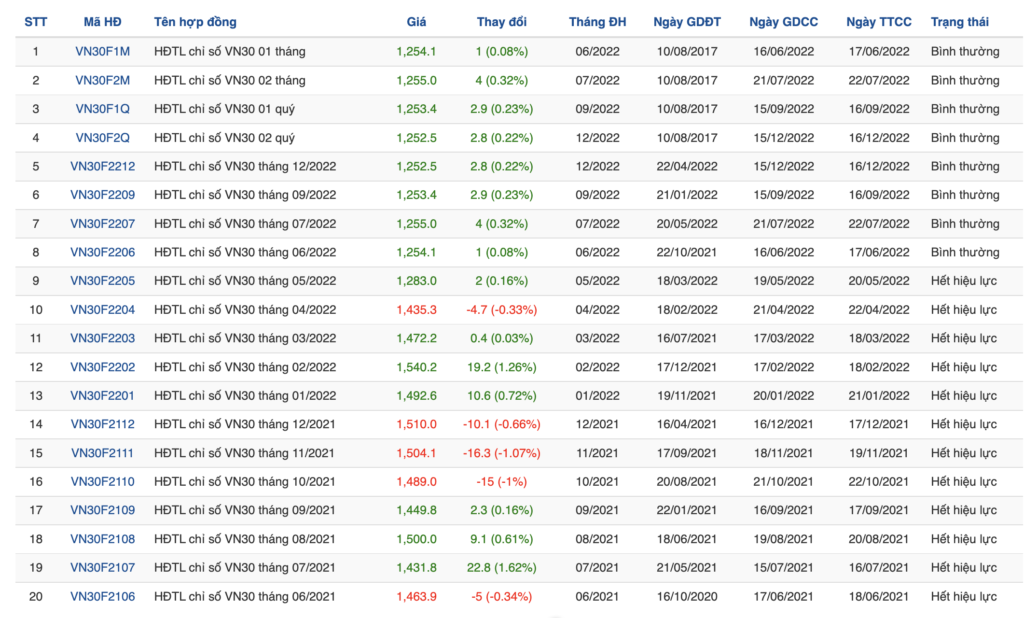Click the 'Thay đổi' column header
This screenshot has width=1024, height=618.
502,22
